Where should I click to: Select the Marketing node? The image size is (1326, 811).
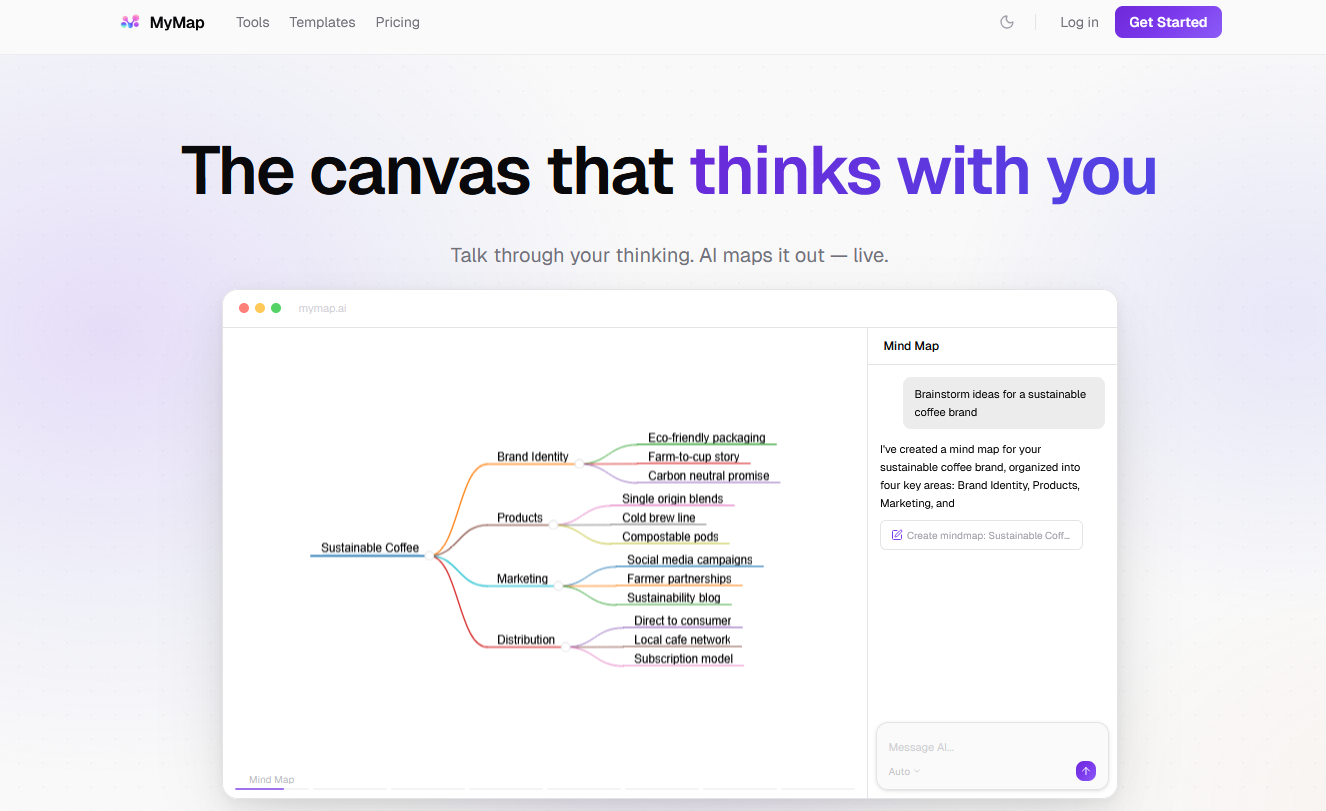[522, 578]
